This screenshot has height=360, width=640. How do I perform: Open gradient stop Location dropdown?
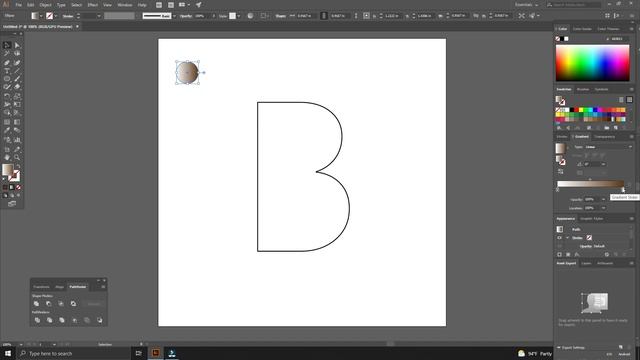pos(603,208)
